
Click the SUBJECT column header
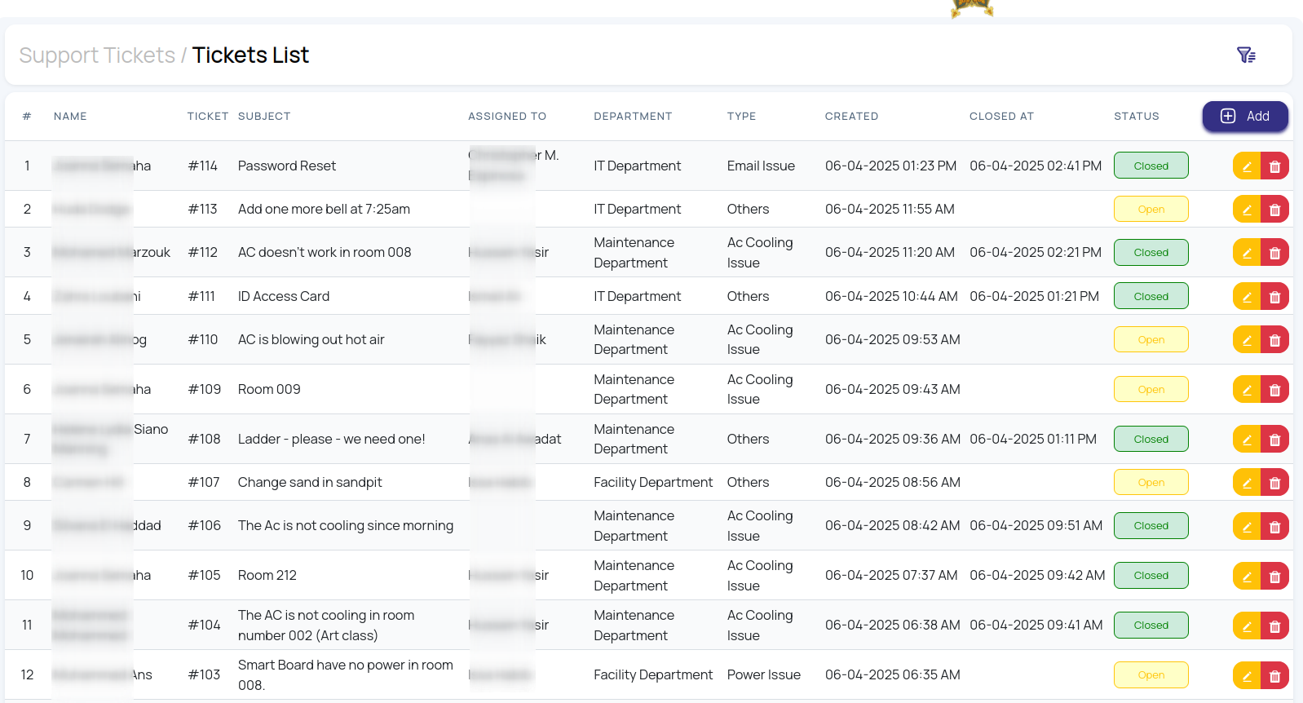pos(264,116)
